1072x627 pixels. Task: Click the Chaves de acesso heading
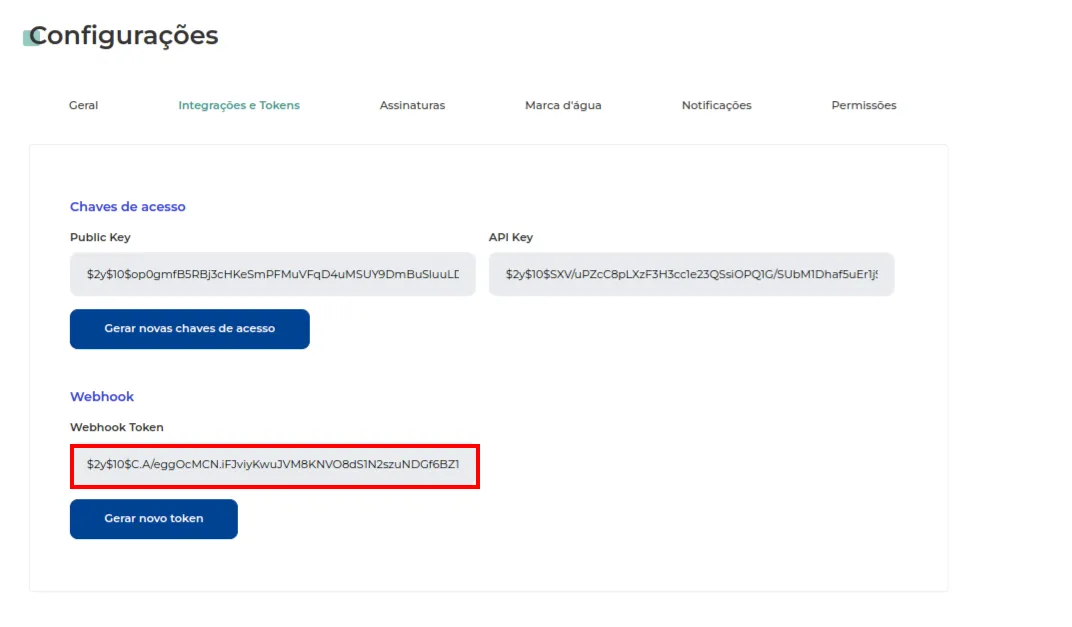pyautogui.click(x=128, y=206)
